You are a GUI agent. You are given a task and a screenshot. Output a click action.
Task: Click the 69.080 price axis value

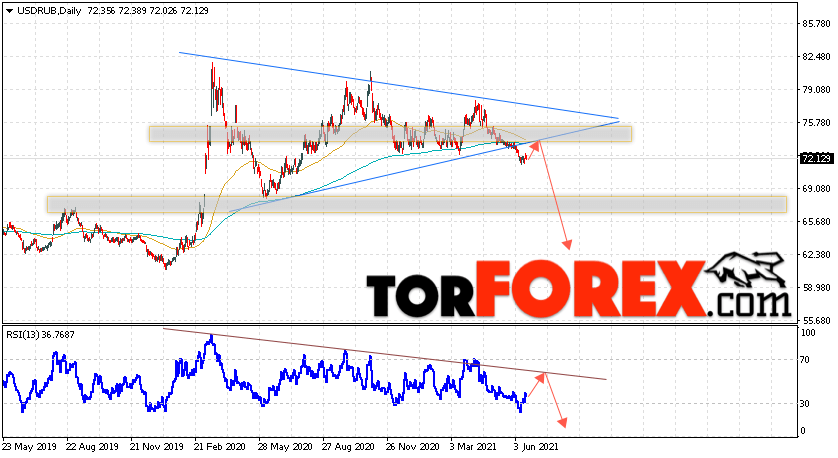tap(816, 189)
